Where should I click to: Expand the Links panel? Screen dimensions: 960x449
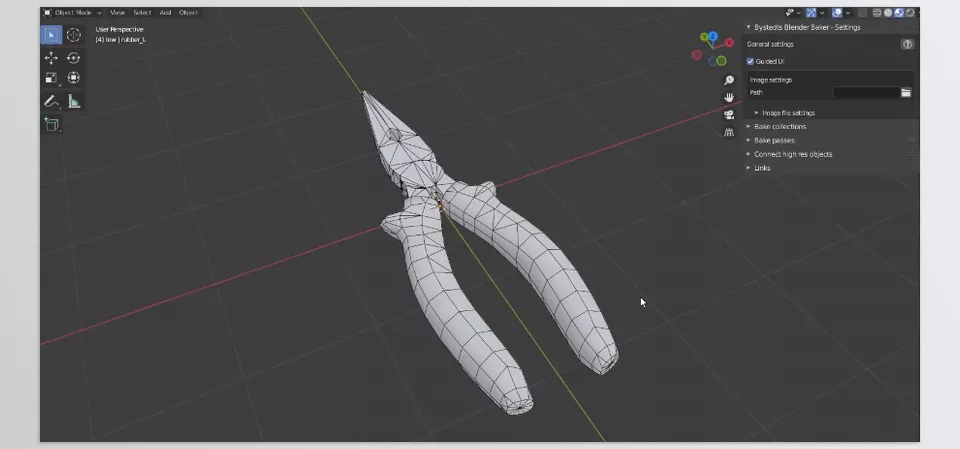click(x=748, y=168)
